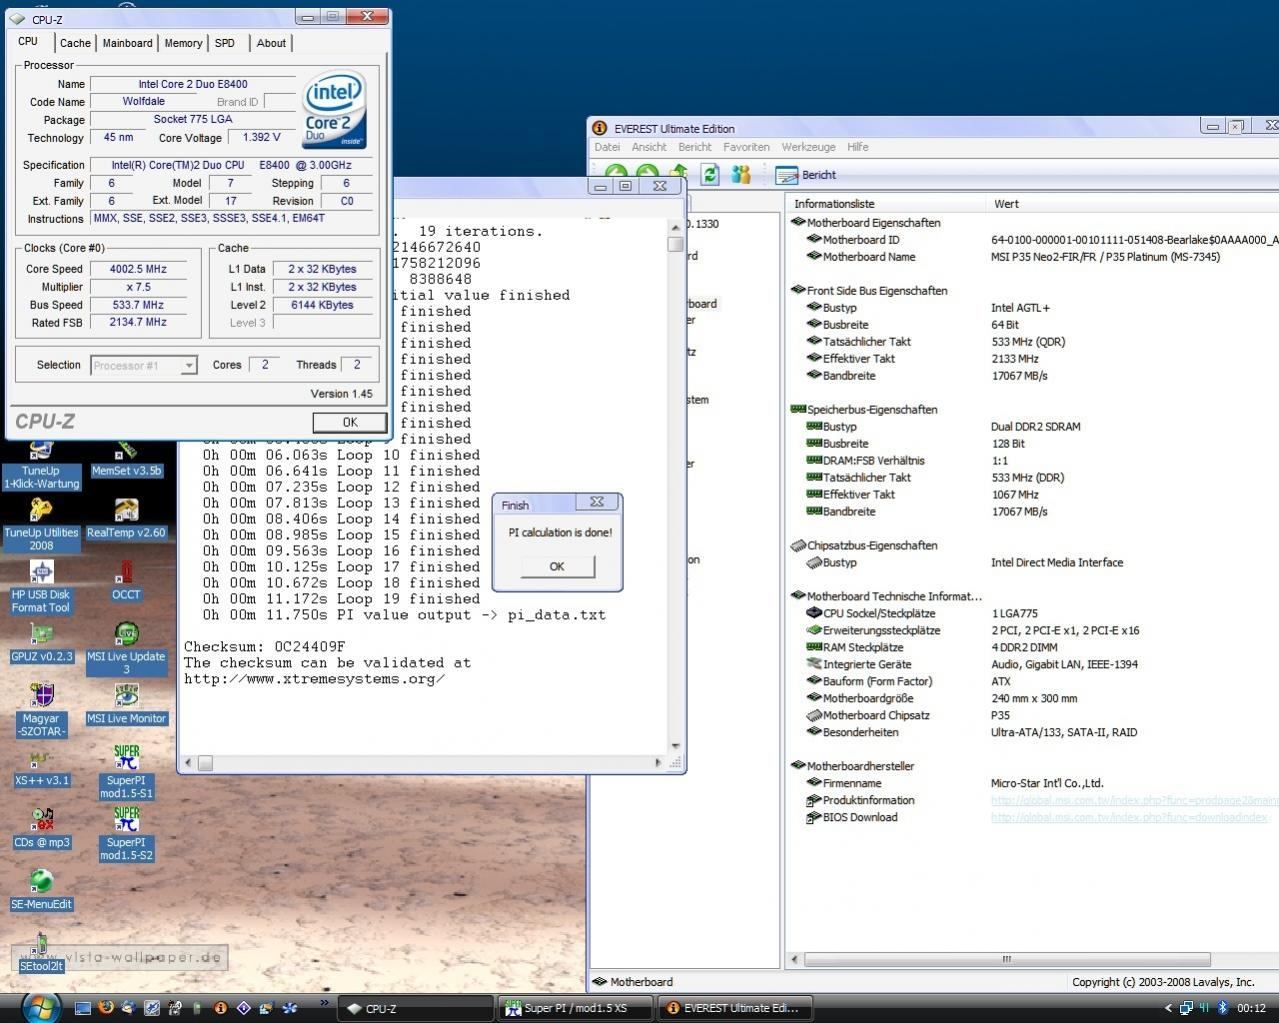Viewport: 1279px width, 1023px height.
Task: Open Datei menu in EVEREST
Action: click(607, 147)
